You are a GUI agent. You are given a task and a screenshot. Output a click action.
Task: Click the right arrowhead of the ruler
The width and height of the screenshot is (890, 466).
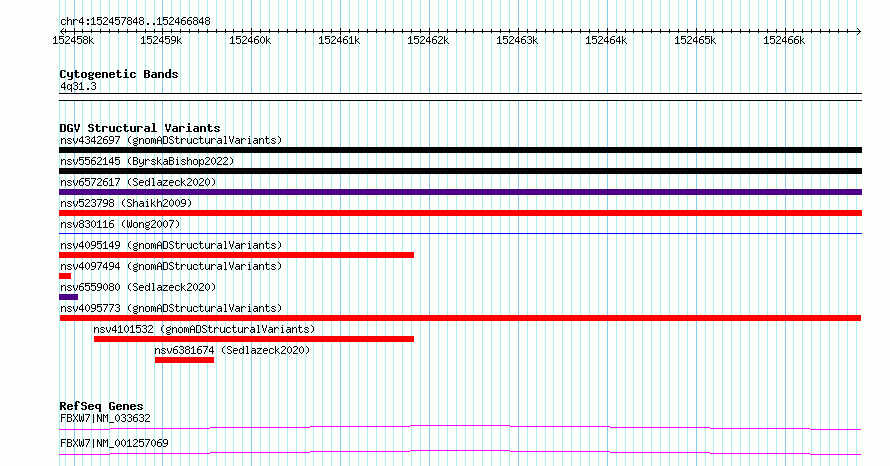click(x=859, y=31)
